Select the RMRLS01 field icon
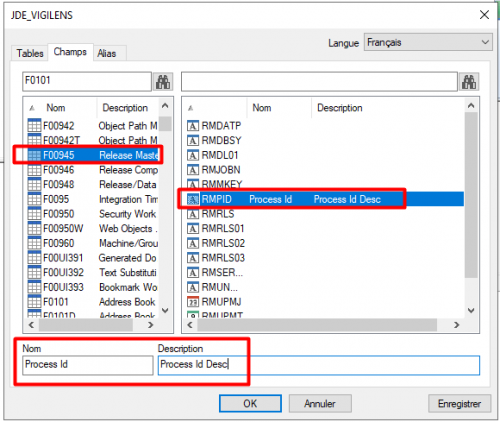 (x=193, y=228)
